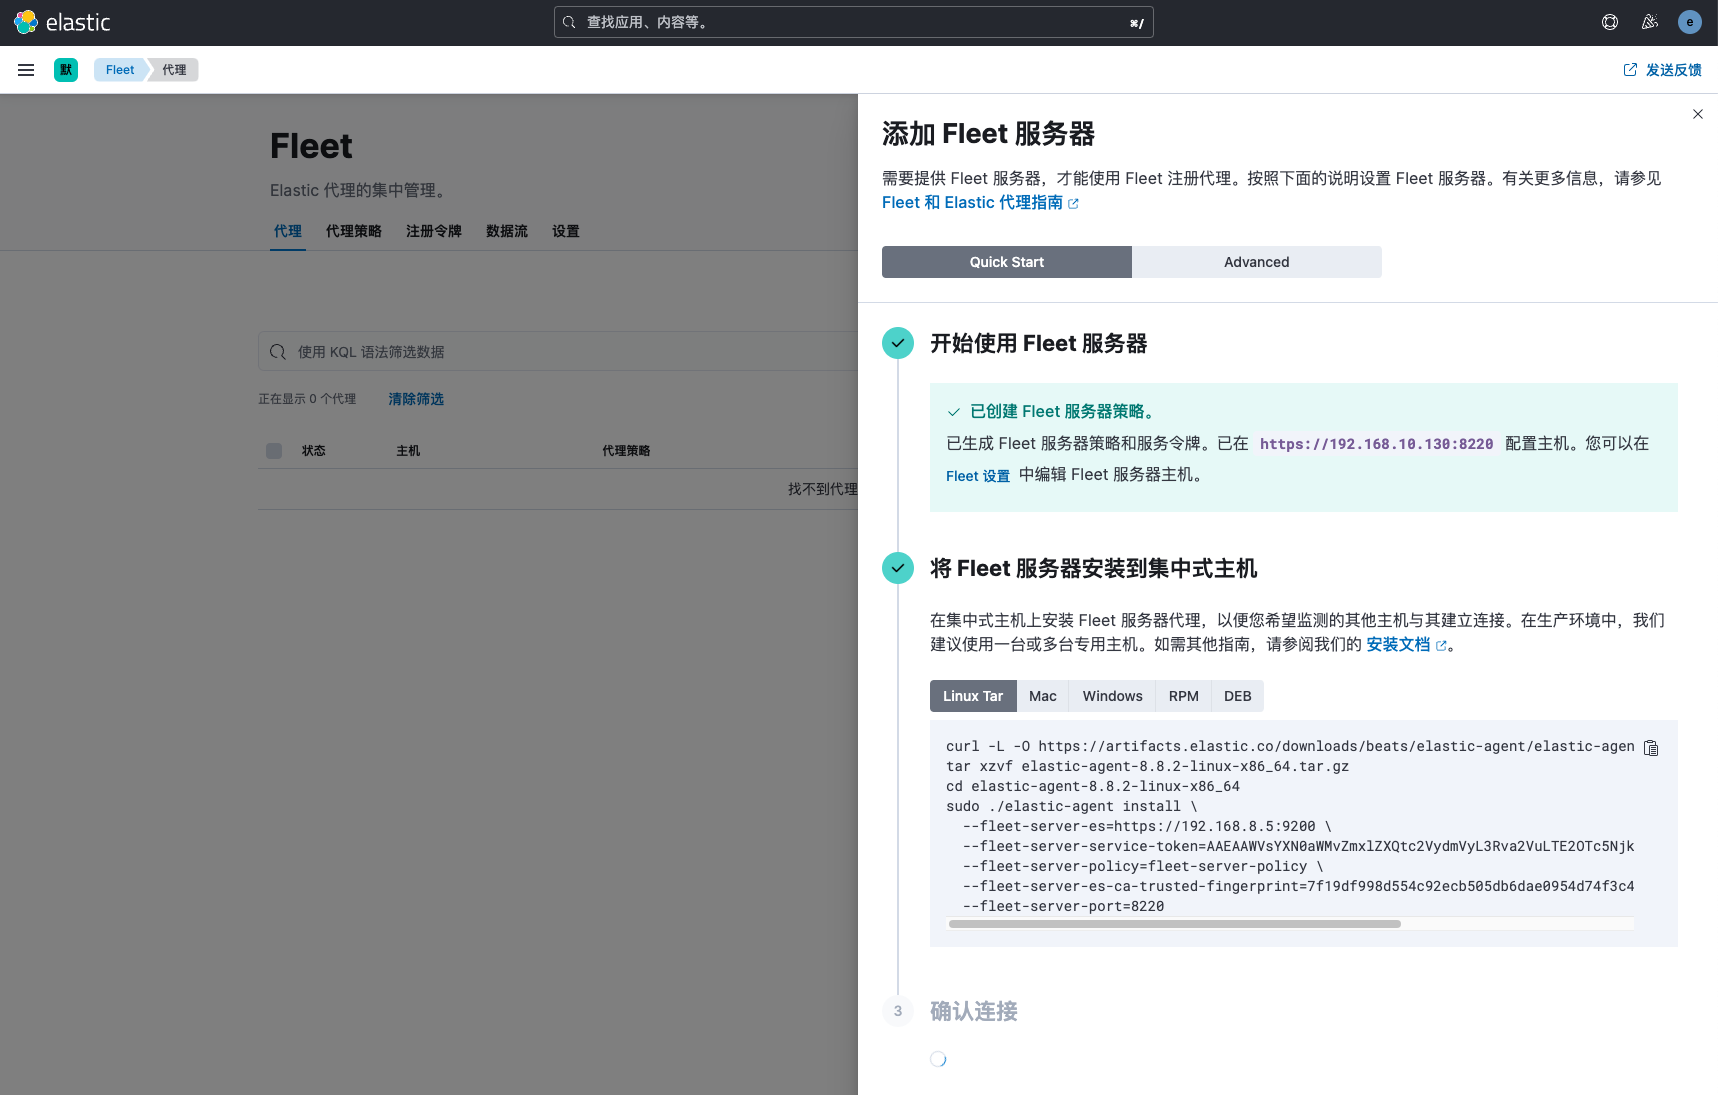
Task: Click the --fleet-server-port=8220 line
Action: pyautogui.click(x=1063, y=907)
